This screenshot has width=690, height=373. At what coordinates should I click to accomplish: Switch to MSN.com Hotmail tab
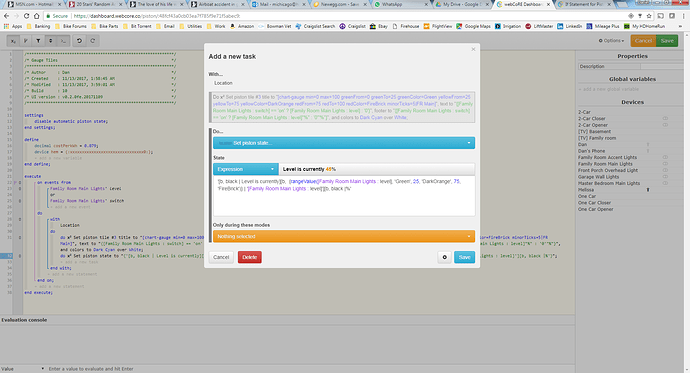point(34,4)
